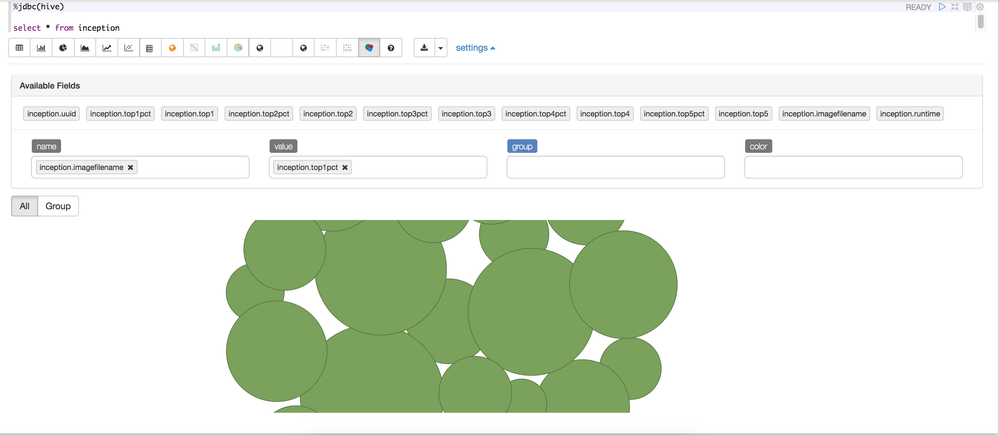The width and height of the screenshot is (999, 436).
Task: Click the empty color field box
Action: tap(853, 168)
